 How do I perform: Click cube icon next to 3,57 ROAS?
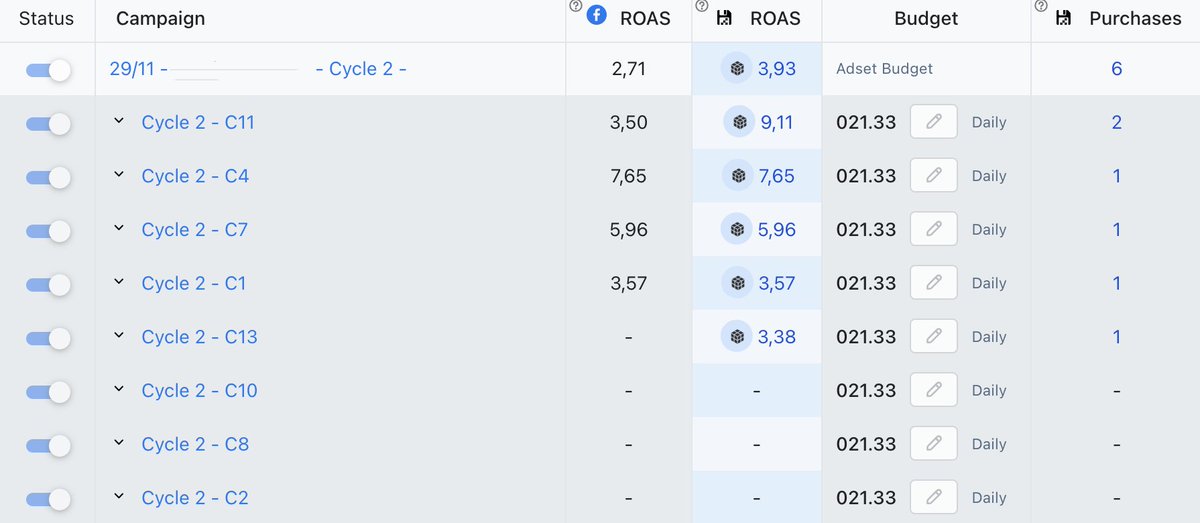738,283
